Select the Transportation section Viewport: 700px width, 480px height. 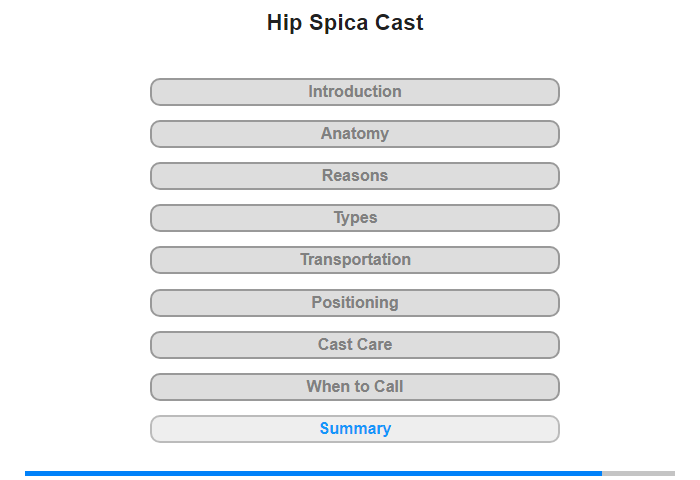coord(354,260)
